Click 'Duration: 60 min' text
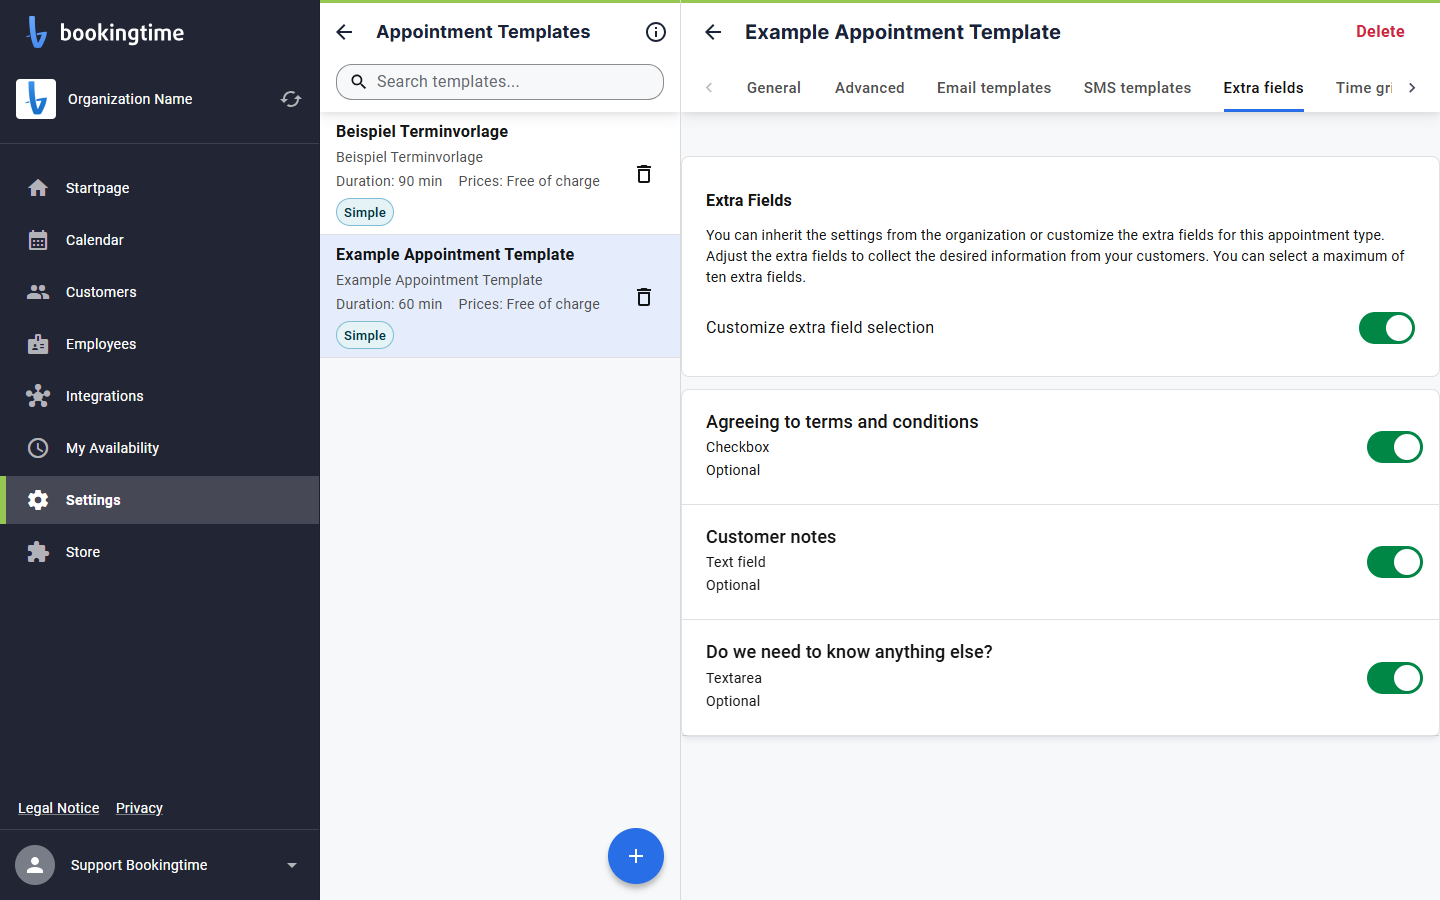1440x900 pixels. coord(389,304)
